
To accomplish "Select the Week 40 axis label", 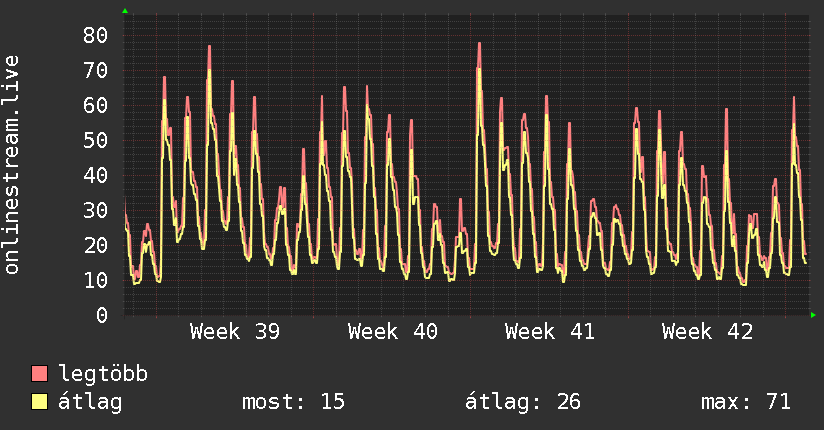I will pyautogui.click(x=393, y=332).
